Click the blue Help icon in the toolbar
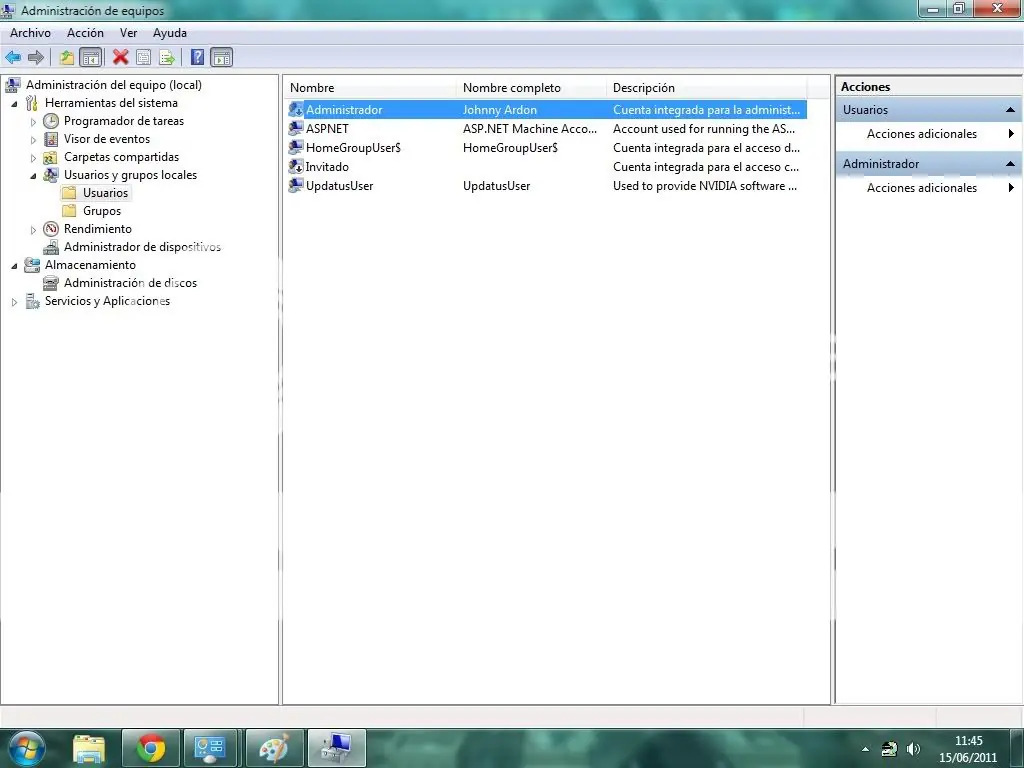Image resolution: width=1024 pixels, height=768 pixels. [198, 58]
